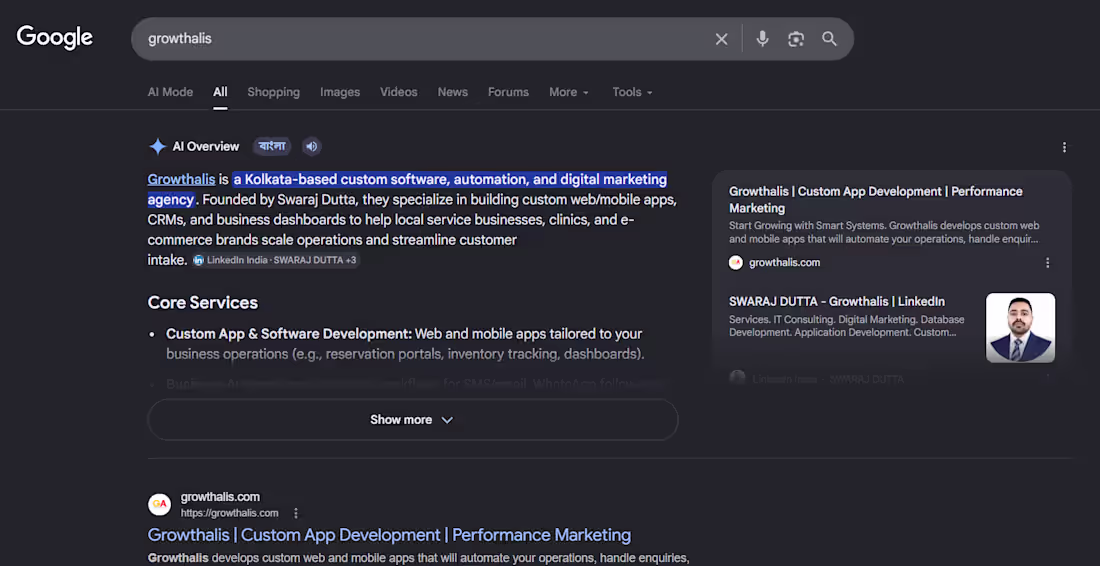Click the magnifying glass search icon
The height and width of the screenshot is (566, 1100).
[x=829, y=39]
